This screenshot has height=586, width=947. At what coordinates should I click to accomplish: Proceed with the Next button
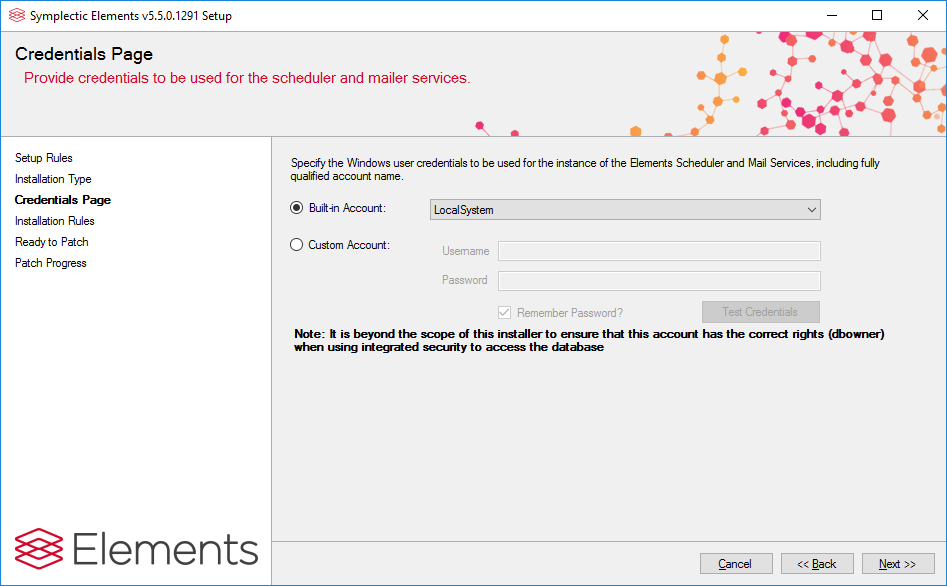click(897, 564)
